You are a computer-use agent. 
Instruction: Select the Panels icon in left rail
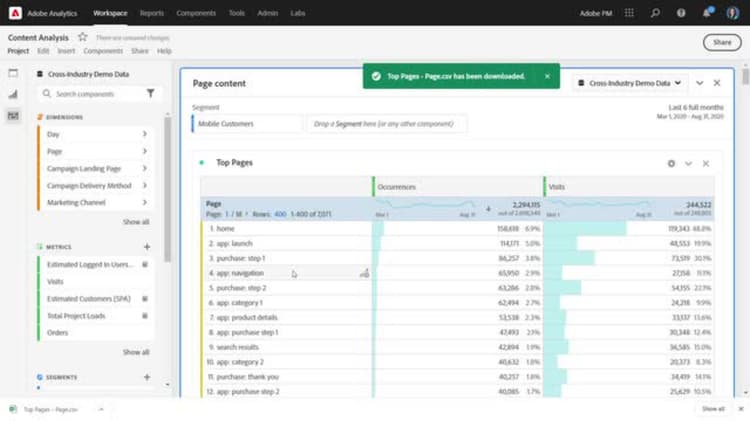point(13,73)
